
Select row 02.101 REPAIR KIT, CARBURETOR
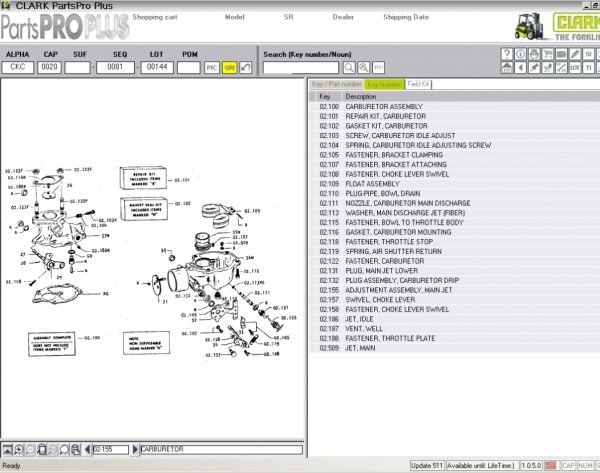coord(454,116)
